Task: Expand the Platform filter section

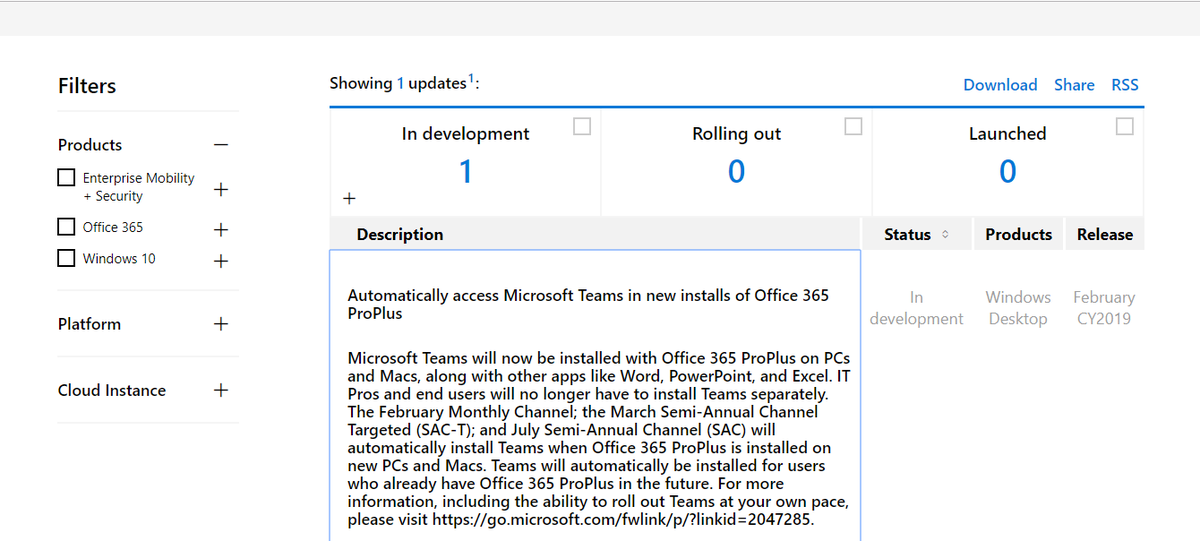Action: click(221, 324)
